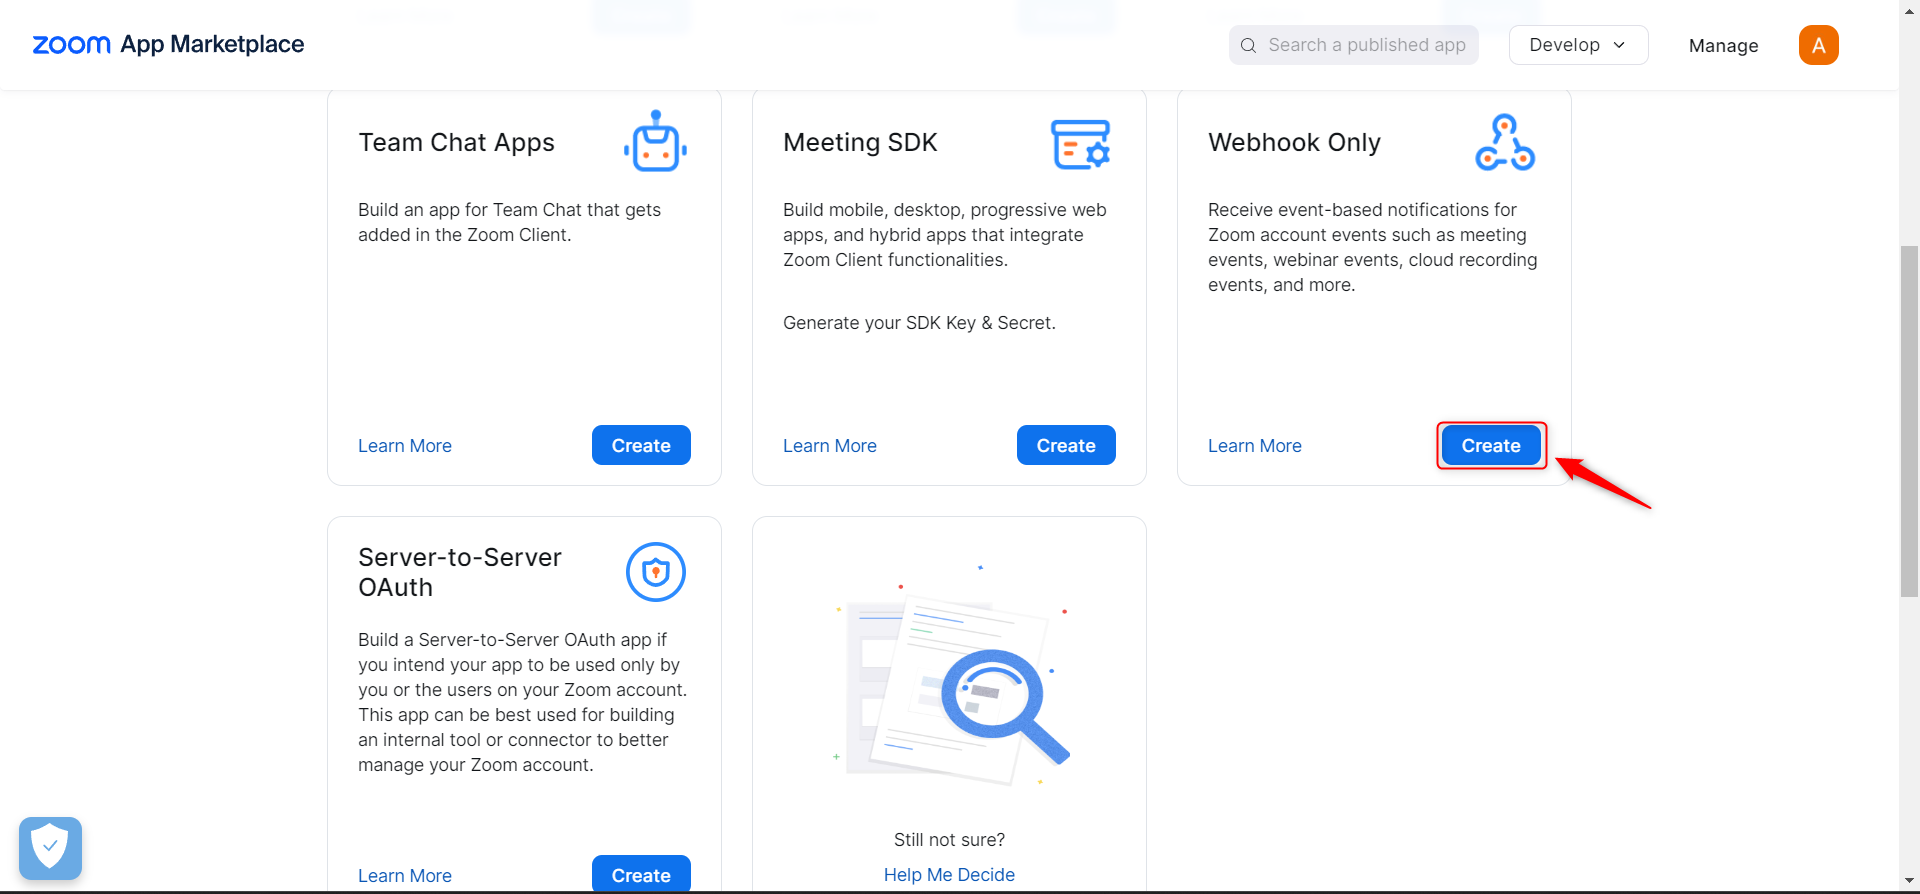Focus the Search a published app field

tap(1354, 45)
